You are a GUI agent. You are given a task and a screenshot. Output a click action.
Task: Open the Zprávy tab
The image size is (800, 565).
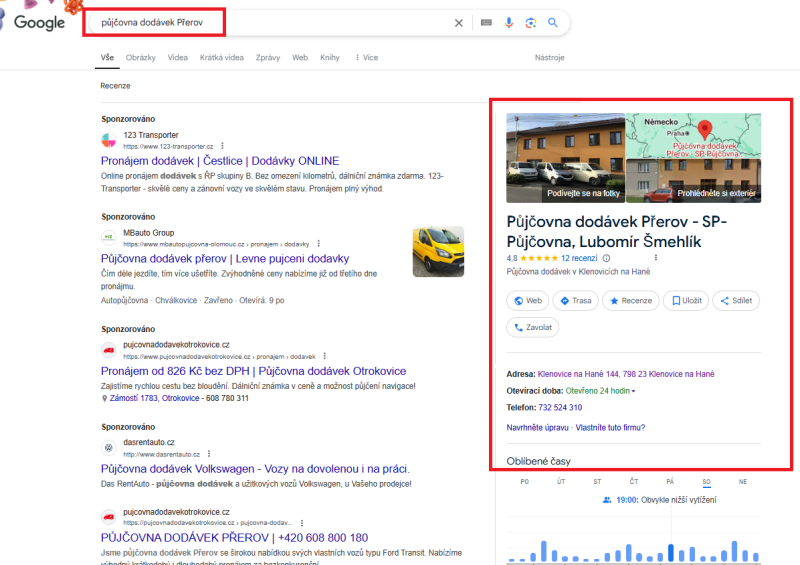pyautogui.click(x=268, y=58)
